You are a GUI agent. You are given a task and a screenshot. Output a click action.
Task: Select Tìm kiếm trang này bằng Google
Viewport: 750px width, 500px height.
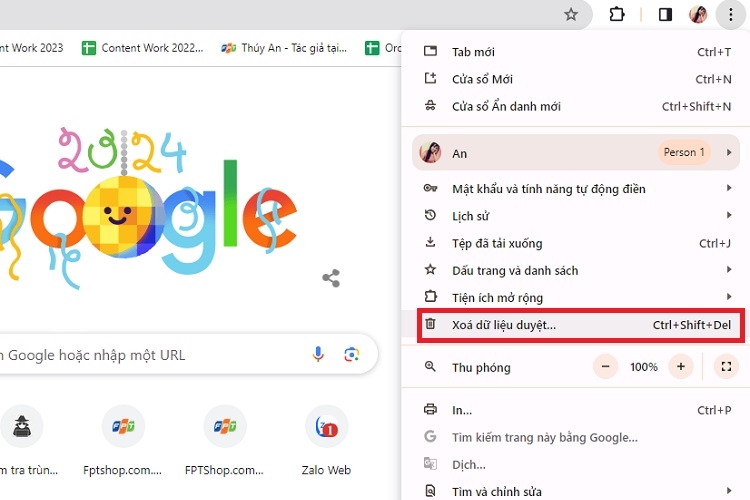pos(575,437)
